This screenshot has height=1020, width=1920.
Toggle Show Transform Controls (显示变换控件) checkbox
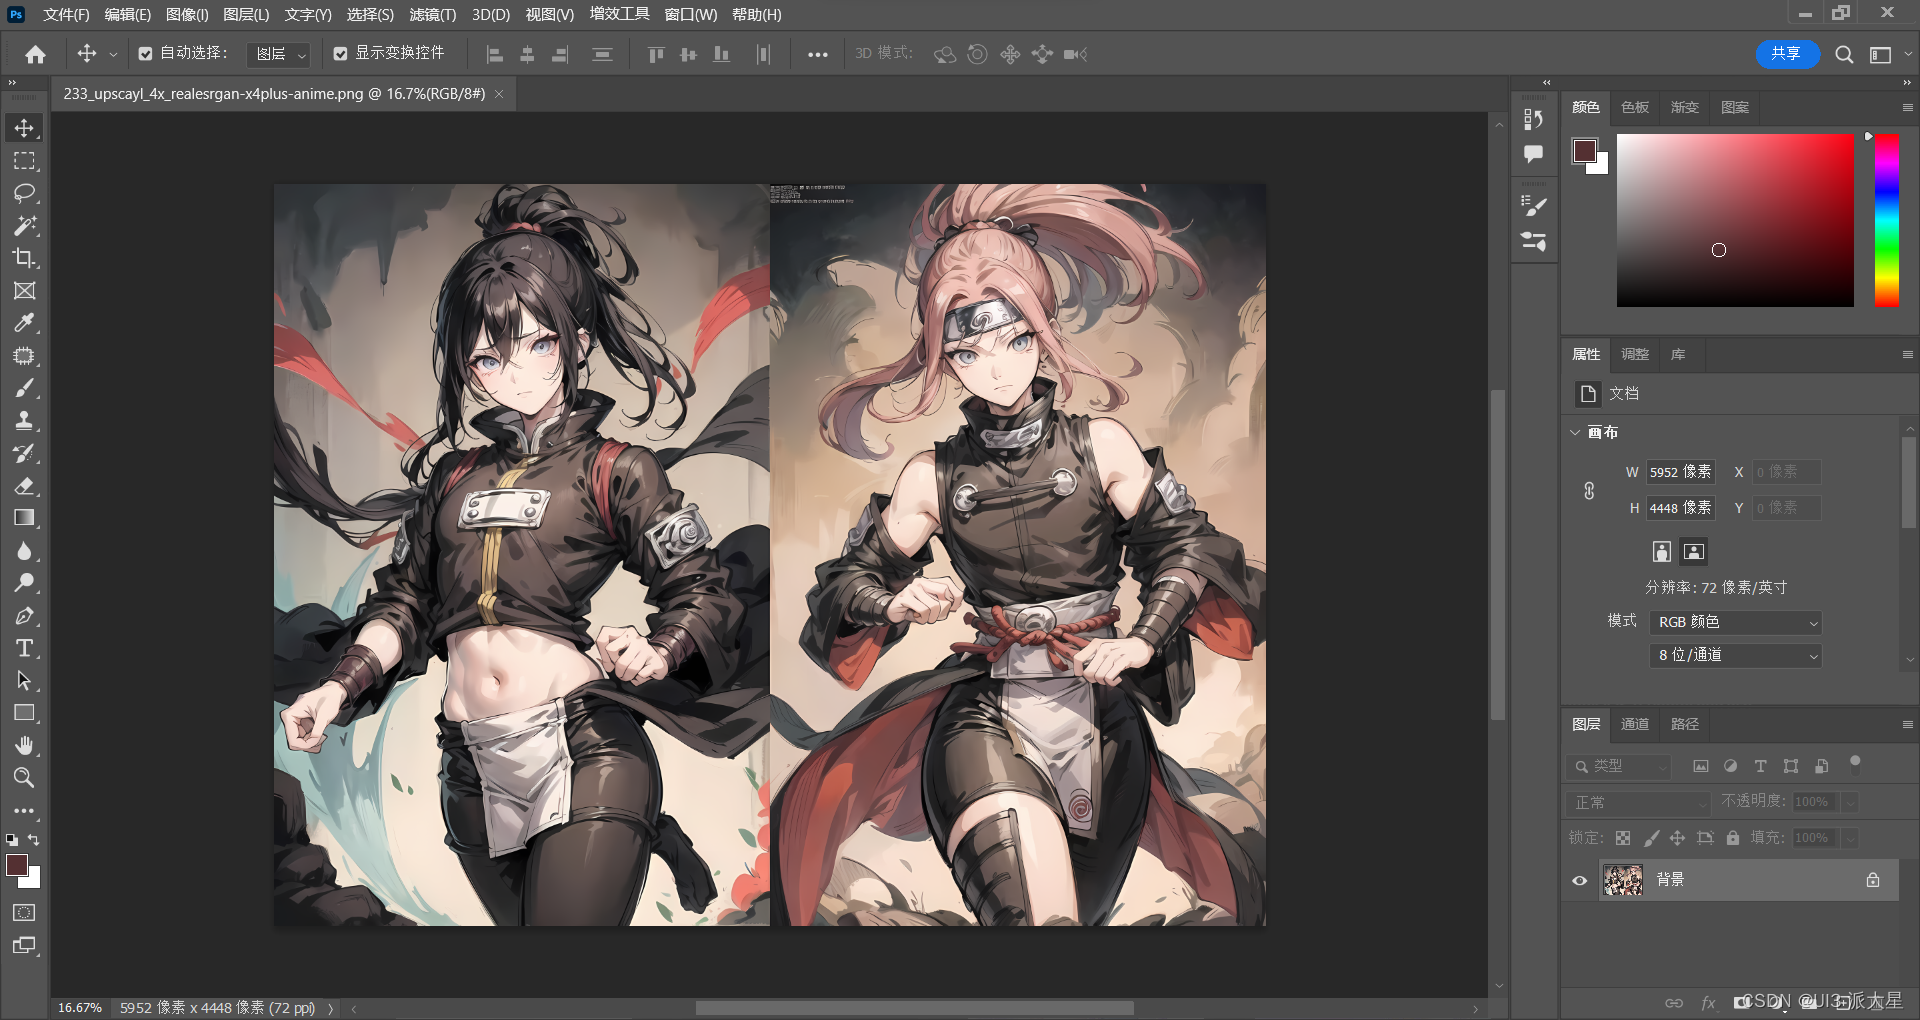pos(341,54)
